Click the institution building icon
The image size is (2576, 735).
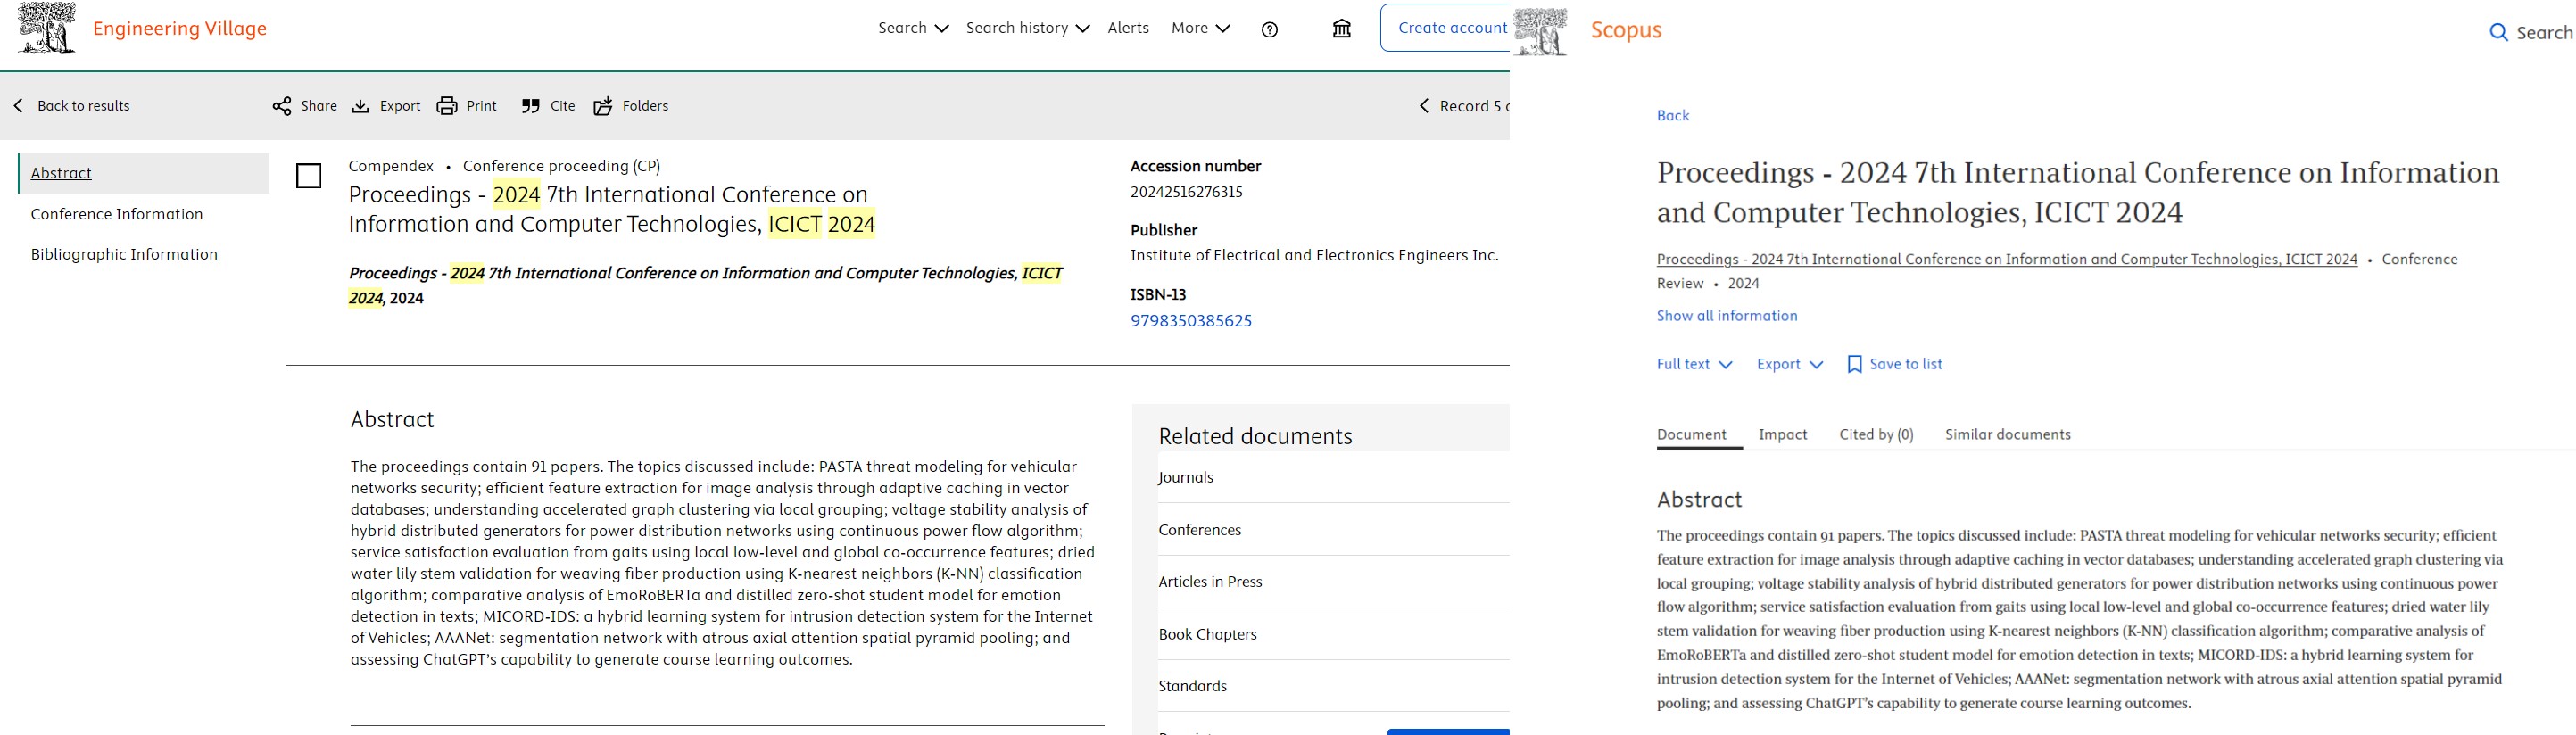point(1341,29)
